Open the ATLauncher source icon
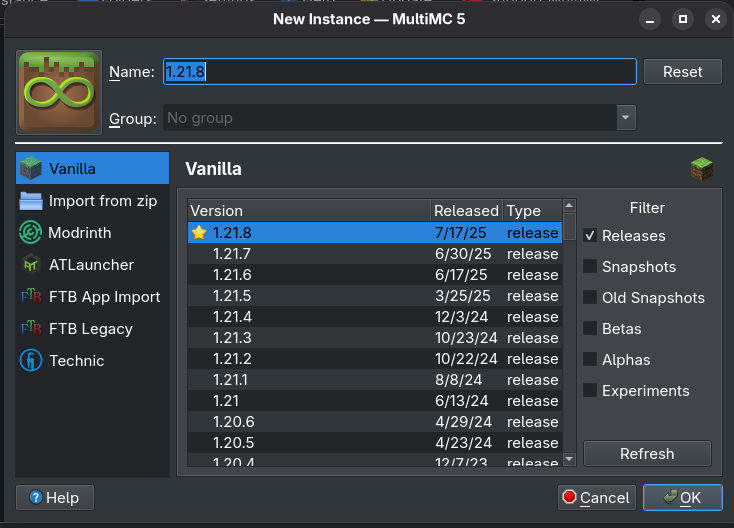The image size is (734, 528). [32, 265]
